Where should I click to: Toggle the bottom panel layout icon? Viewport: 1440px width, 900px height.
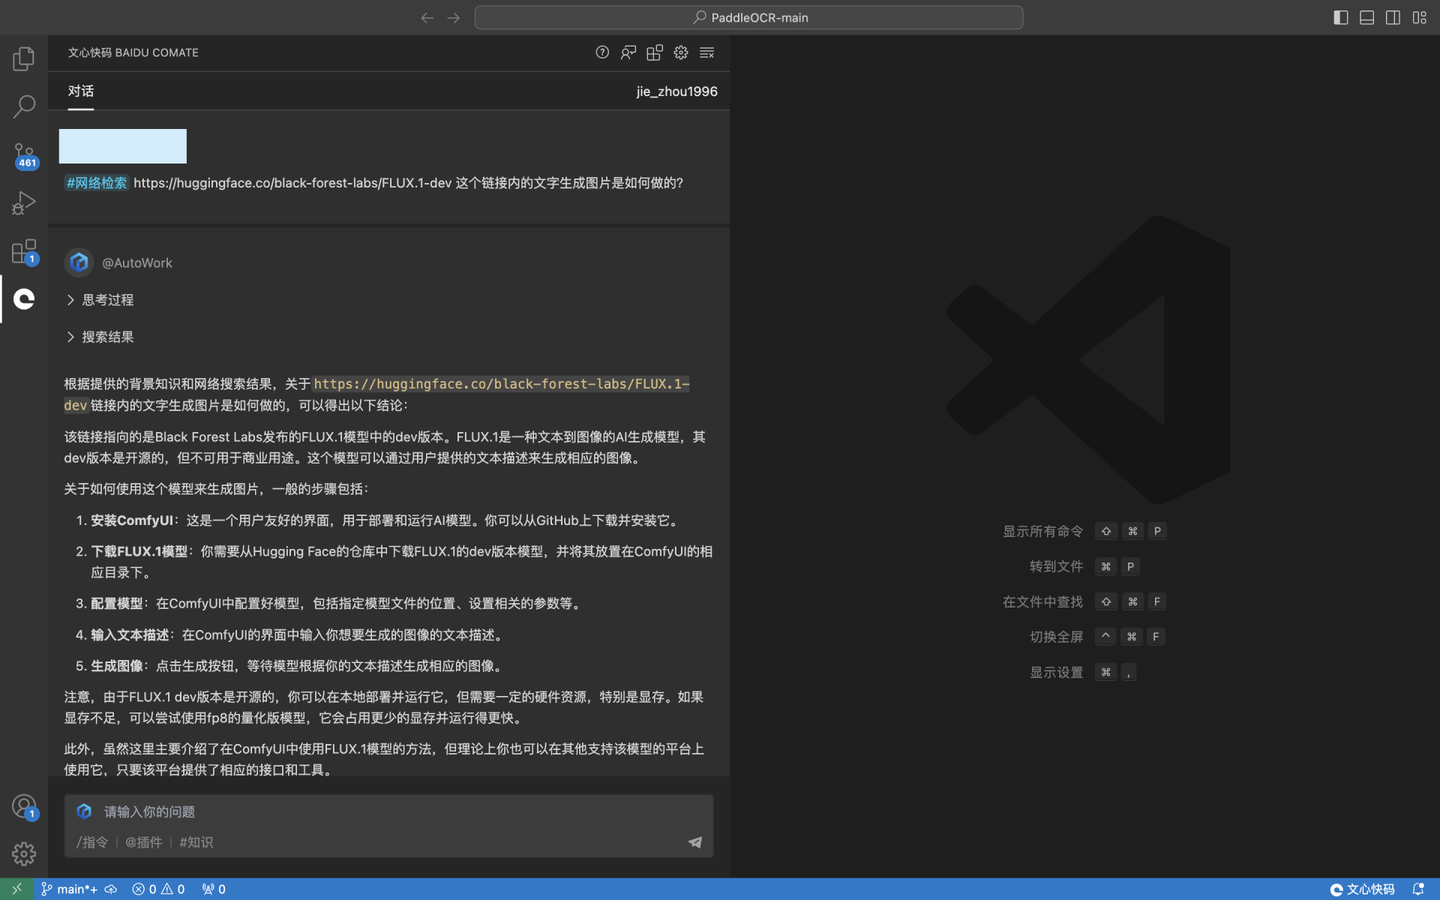[1367, 17]
